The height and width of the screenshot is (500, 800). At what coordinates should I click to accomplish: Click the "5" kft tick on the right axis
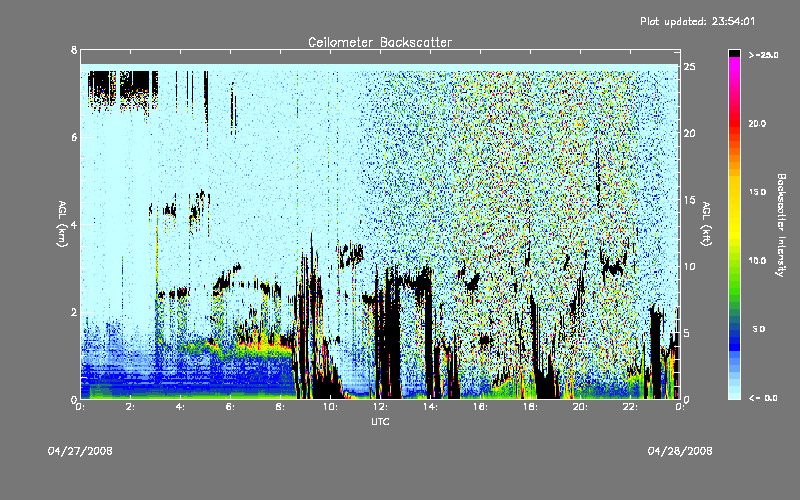[x=687, y=333]
